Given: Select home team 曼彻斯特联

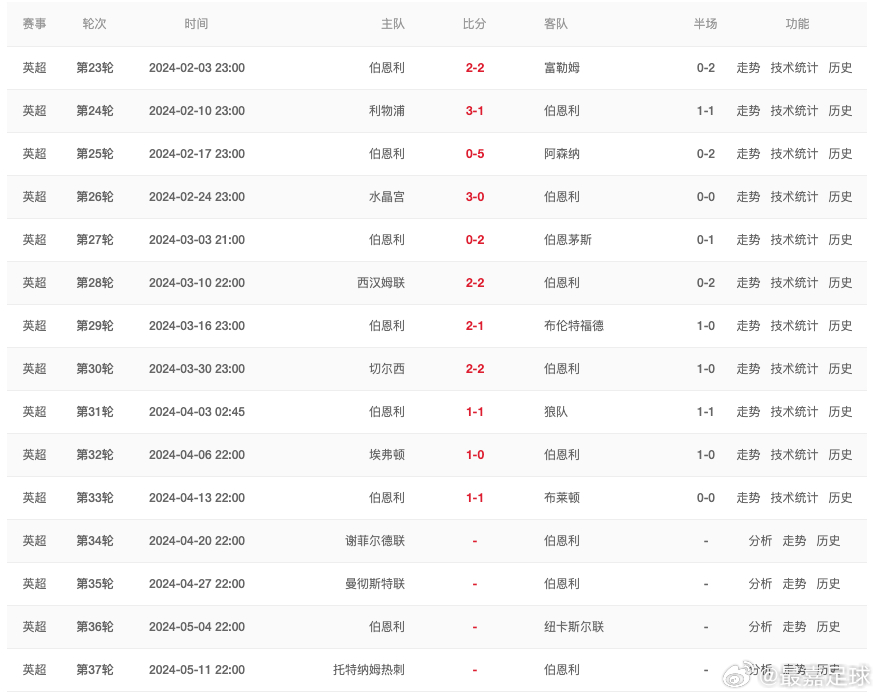Looking at the screenshot, I should click(x=375, y=584).
